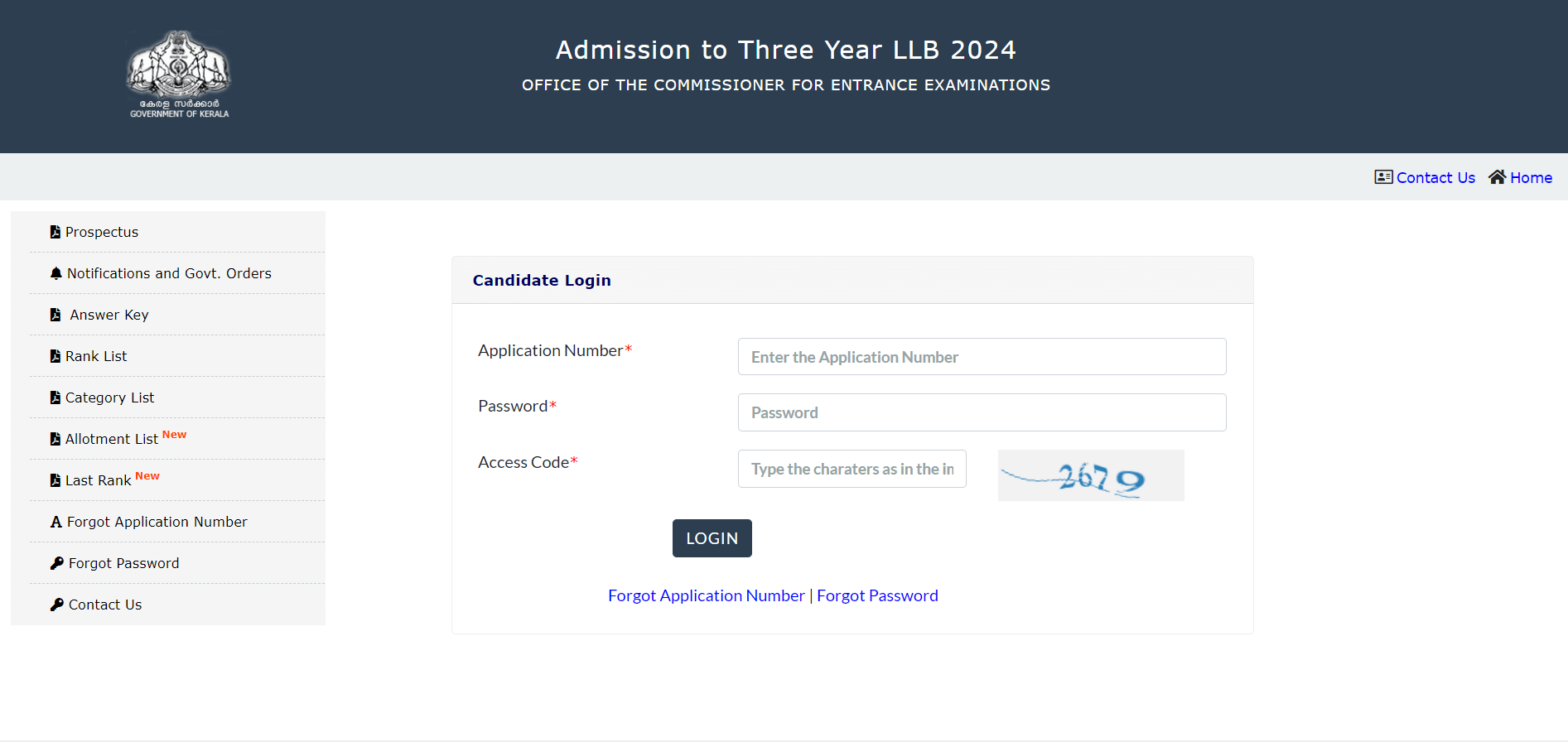
Task: Open the Forgot Application Number link
Action: [x=706, y=595]
